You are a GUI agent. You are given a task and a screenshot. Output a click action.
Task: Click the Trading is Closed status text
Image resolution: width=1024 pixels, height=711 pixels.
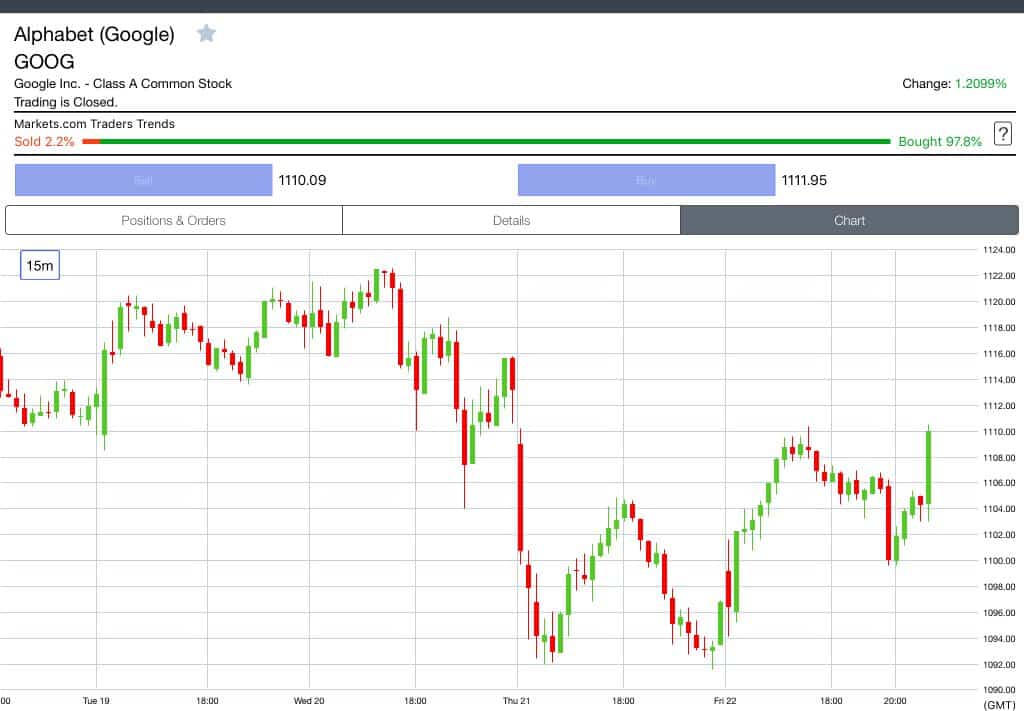(66, 102)
